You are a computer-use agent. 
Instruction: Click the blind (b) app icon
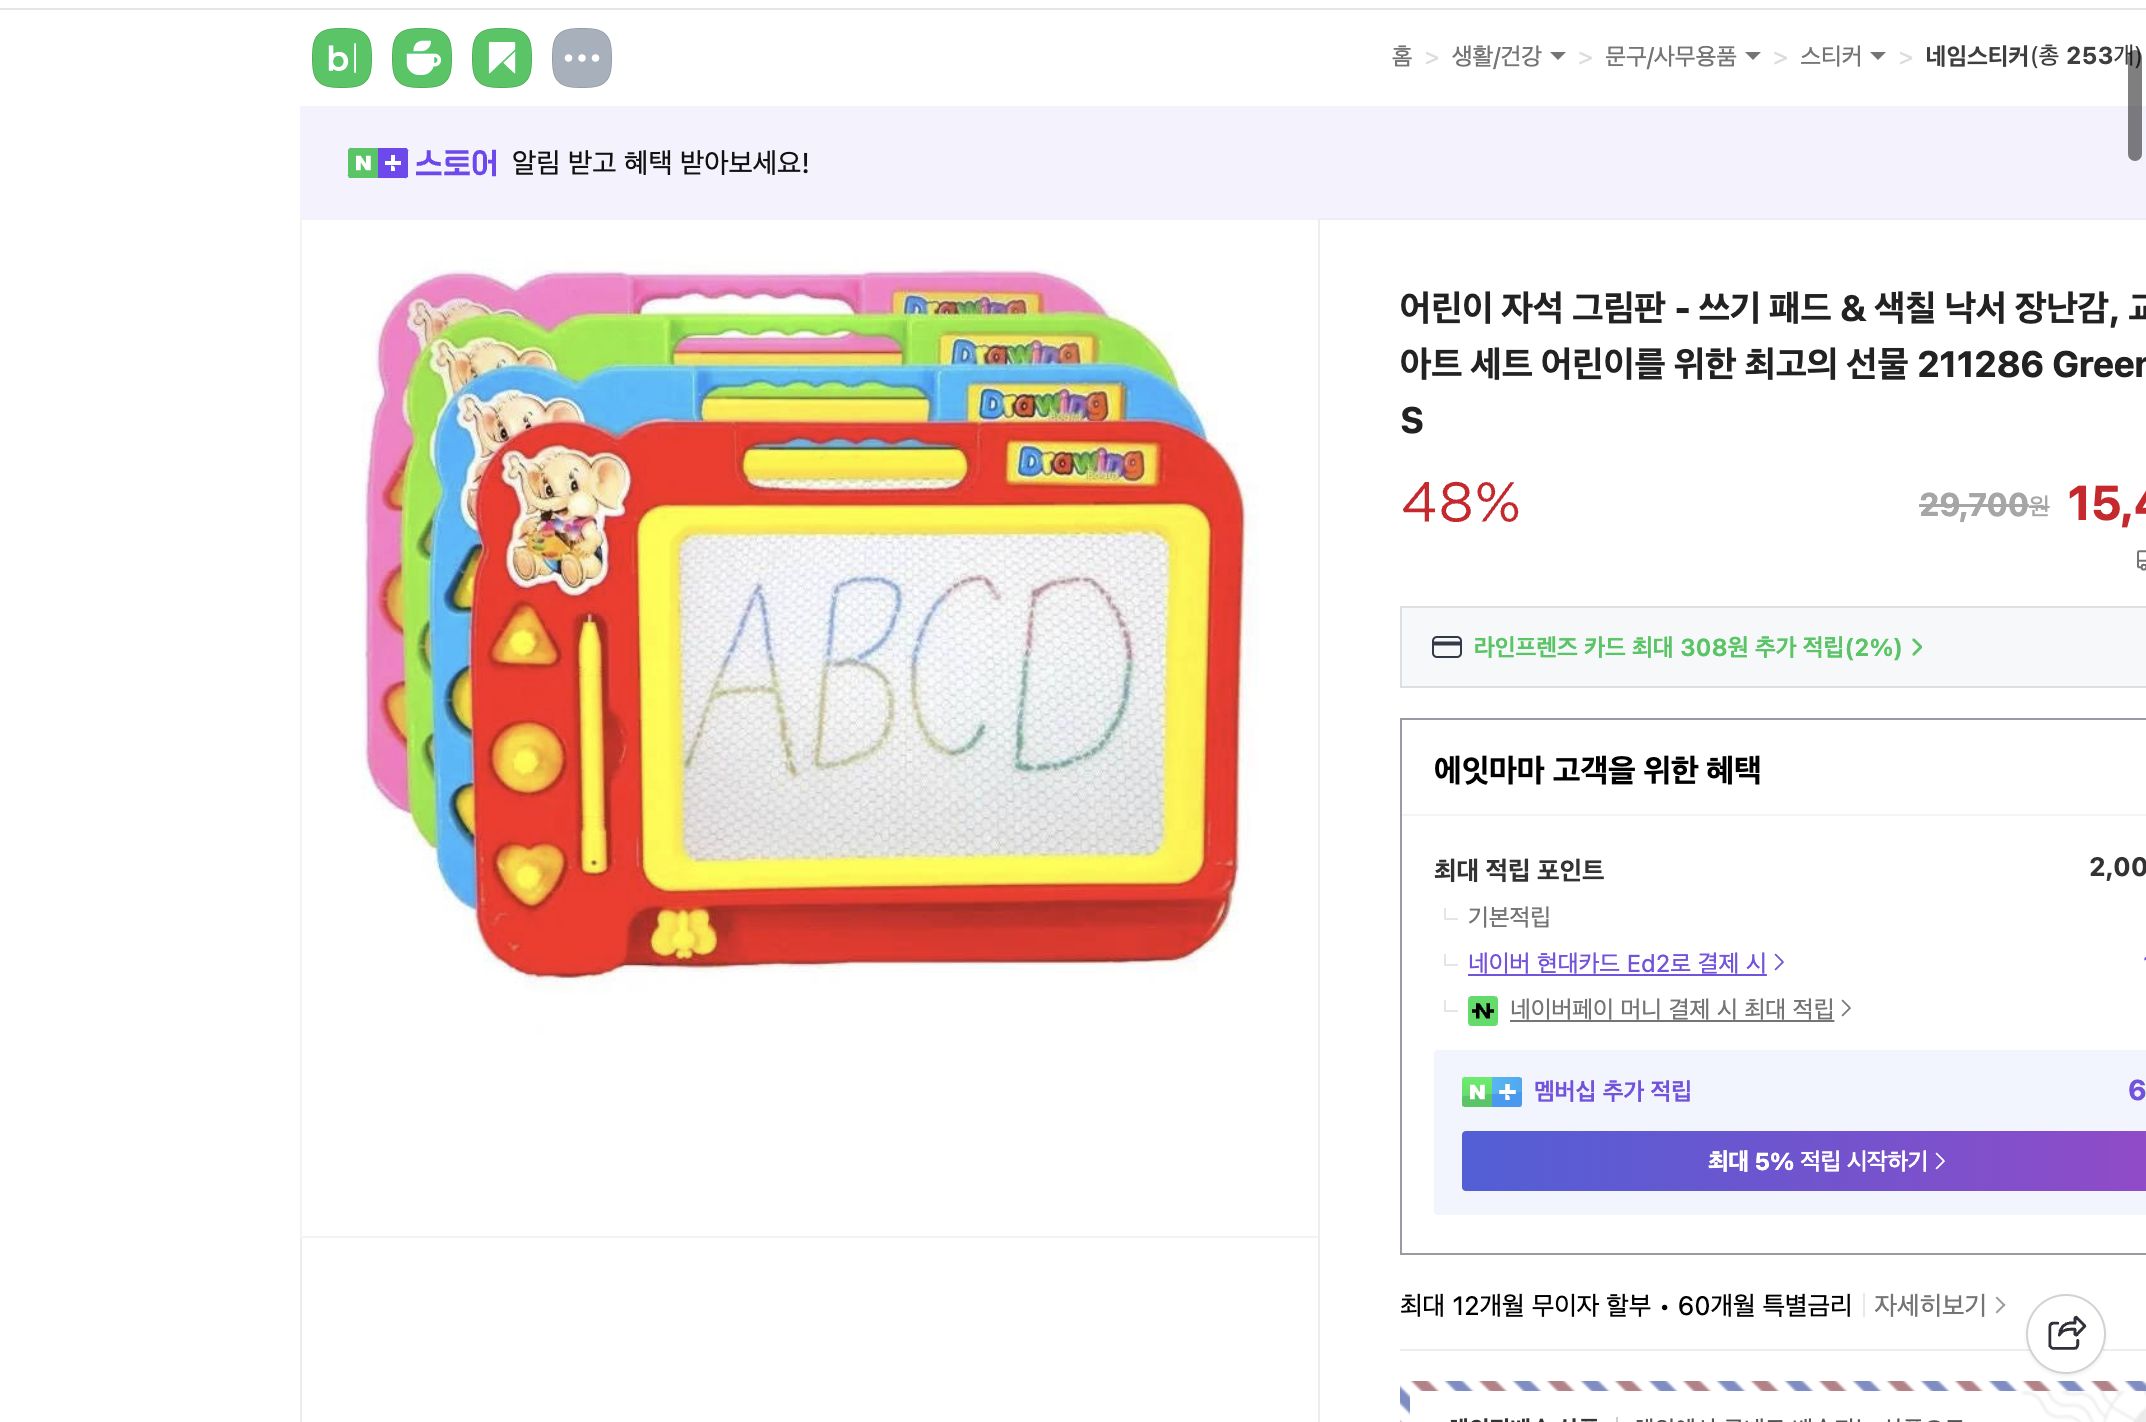[341, 57]
